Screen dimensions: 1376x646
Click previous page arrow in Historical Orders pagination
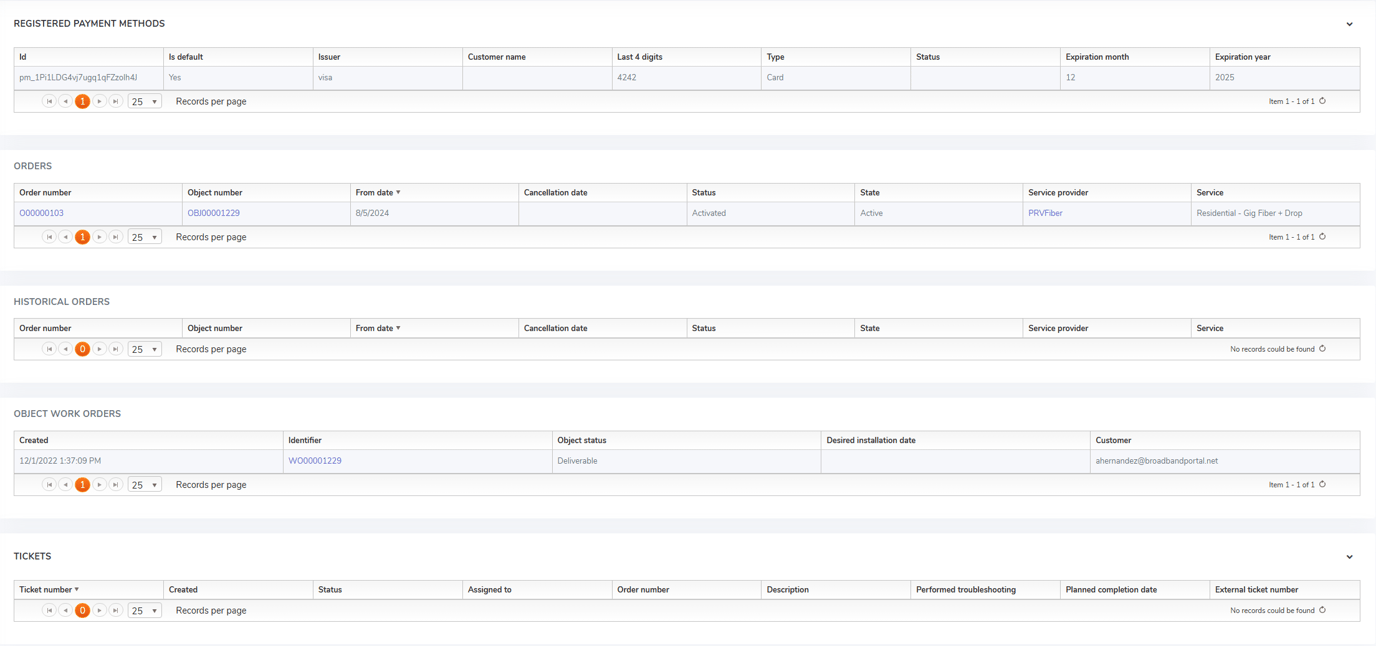pyautogui.click(x=66, y=349)
